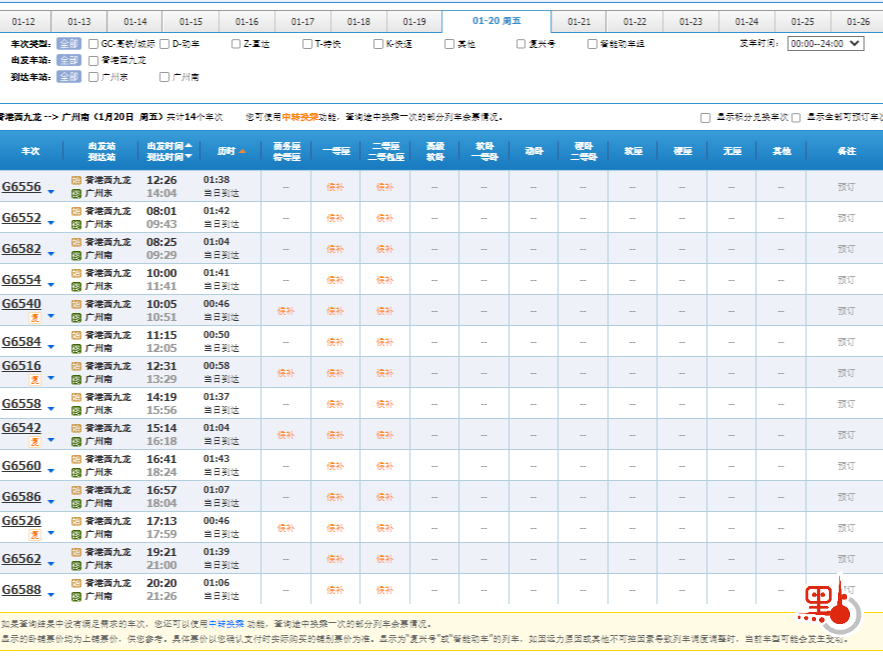Click departure station icon in G6526 row
This screenshot has width=883, height=656.
point(76,521)
